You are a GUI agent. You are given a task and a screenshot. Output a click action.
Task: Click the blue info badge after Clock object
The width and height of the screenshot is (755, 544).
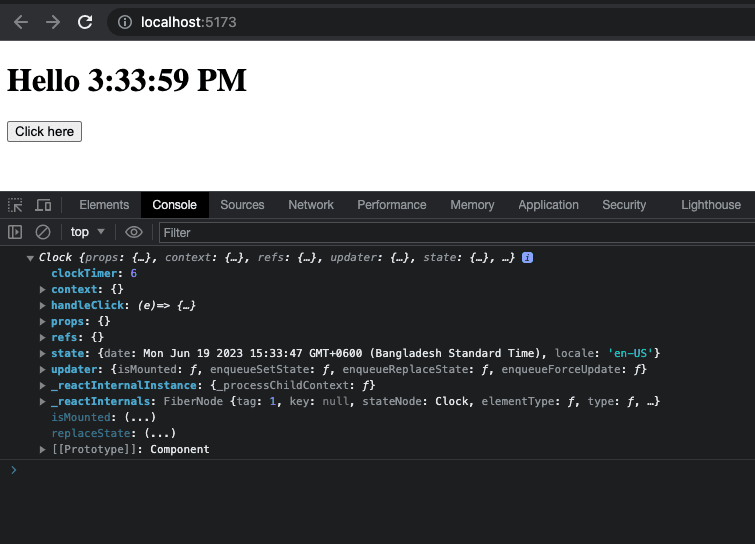pos(527,258)
